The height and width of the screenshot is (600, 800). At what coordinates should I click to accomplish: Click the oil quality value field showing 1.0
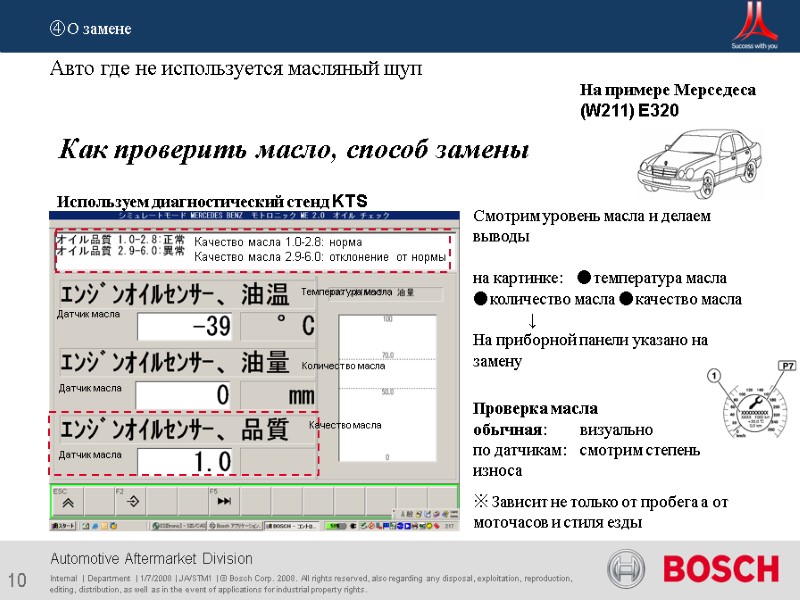tap(185, 461)
